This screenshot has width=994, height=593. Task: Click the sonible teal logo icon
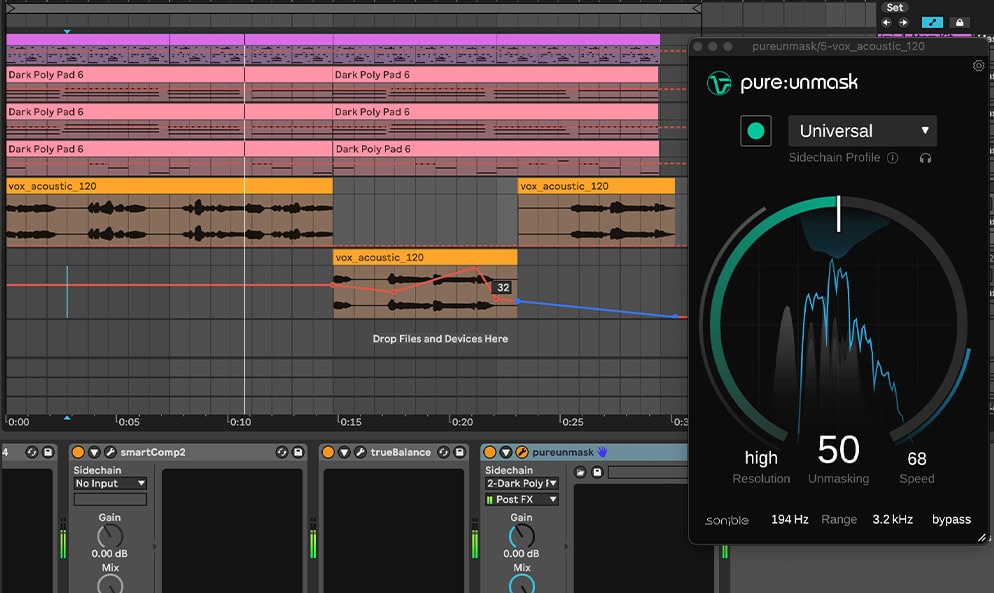(719, 83)
